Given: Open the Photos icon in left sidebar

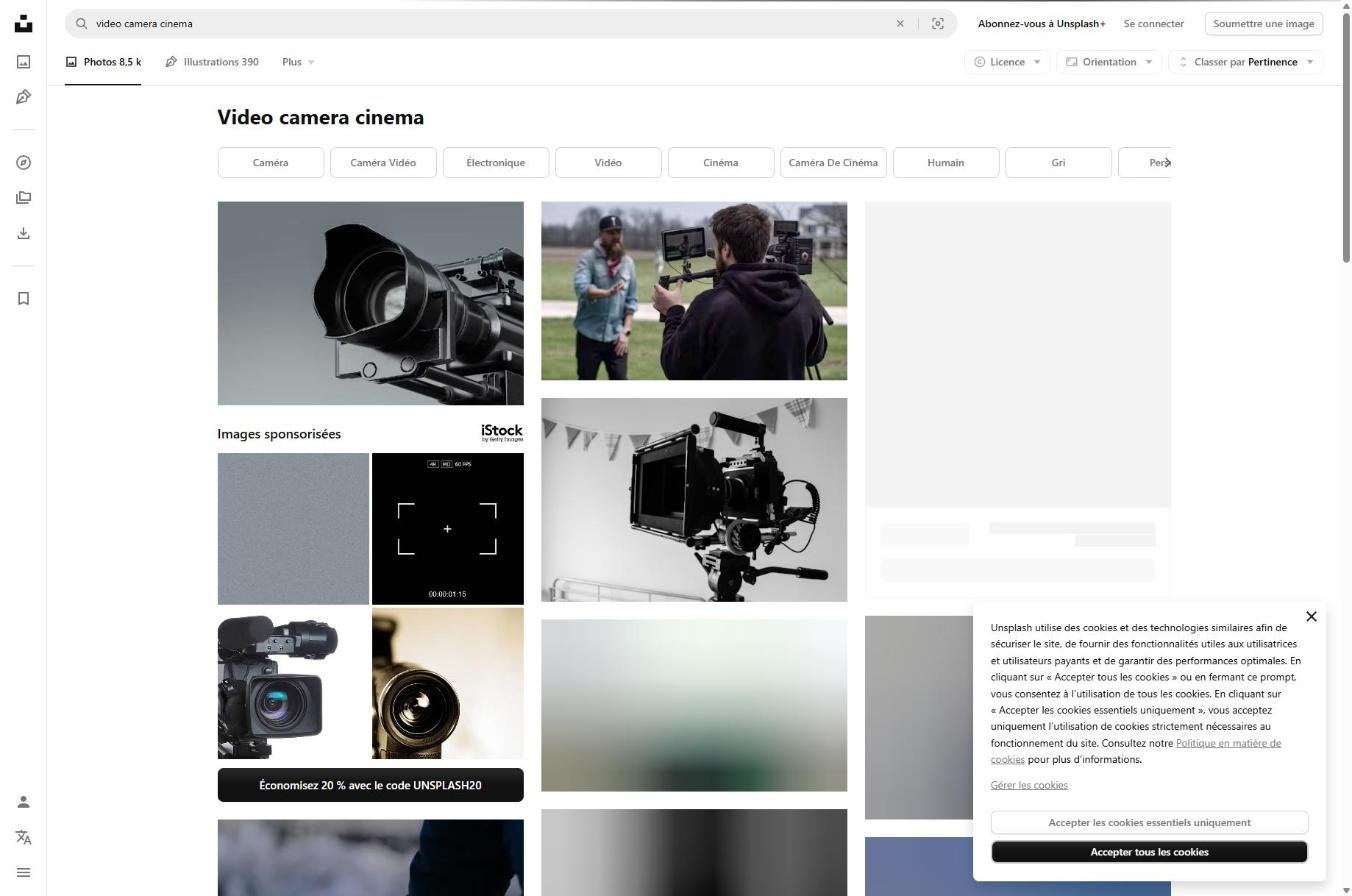Looking at the screenshot, I should click(x=23, y=62).
